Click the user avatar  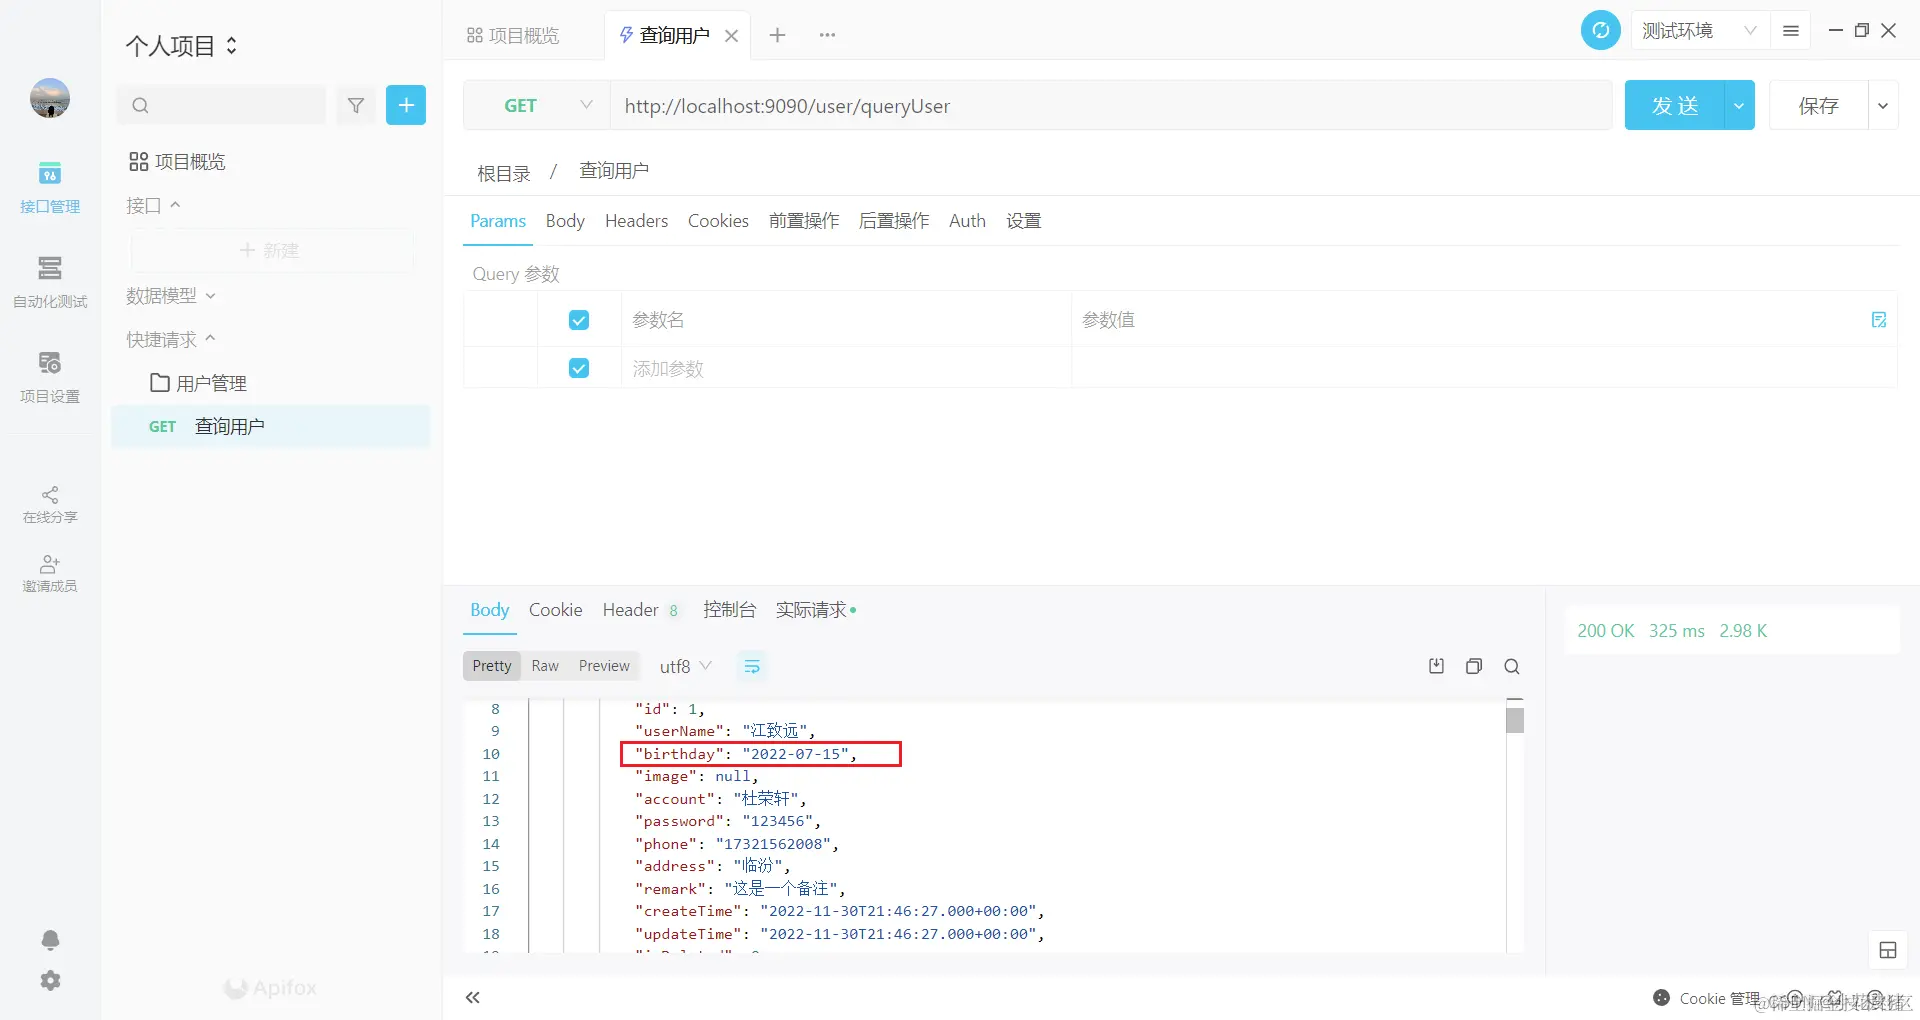50,98
